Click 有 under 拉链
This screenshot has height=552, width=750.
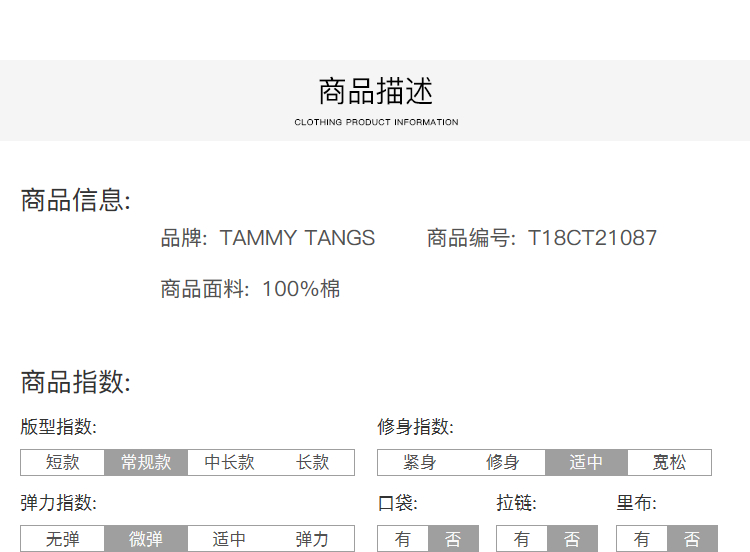(x=522, y=539)
